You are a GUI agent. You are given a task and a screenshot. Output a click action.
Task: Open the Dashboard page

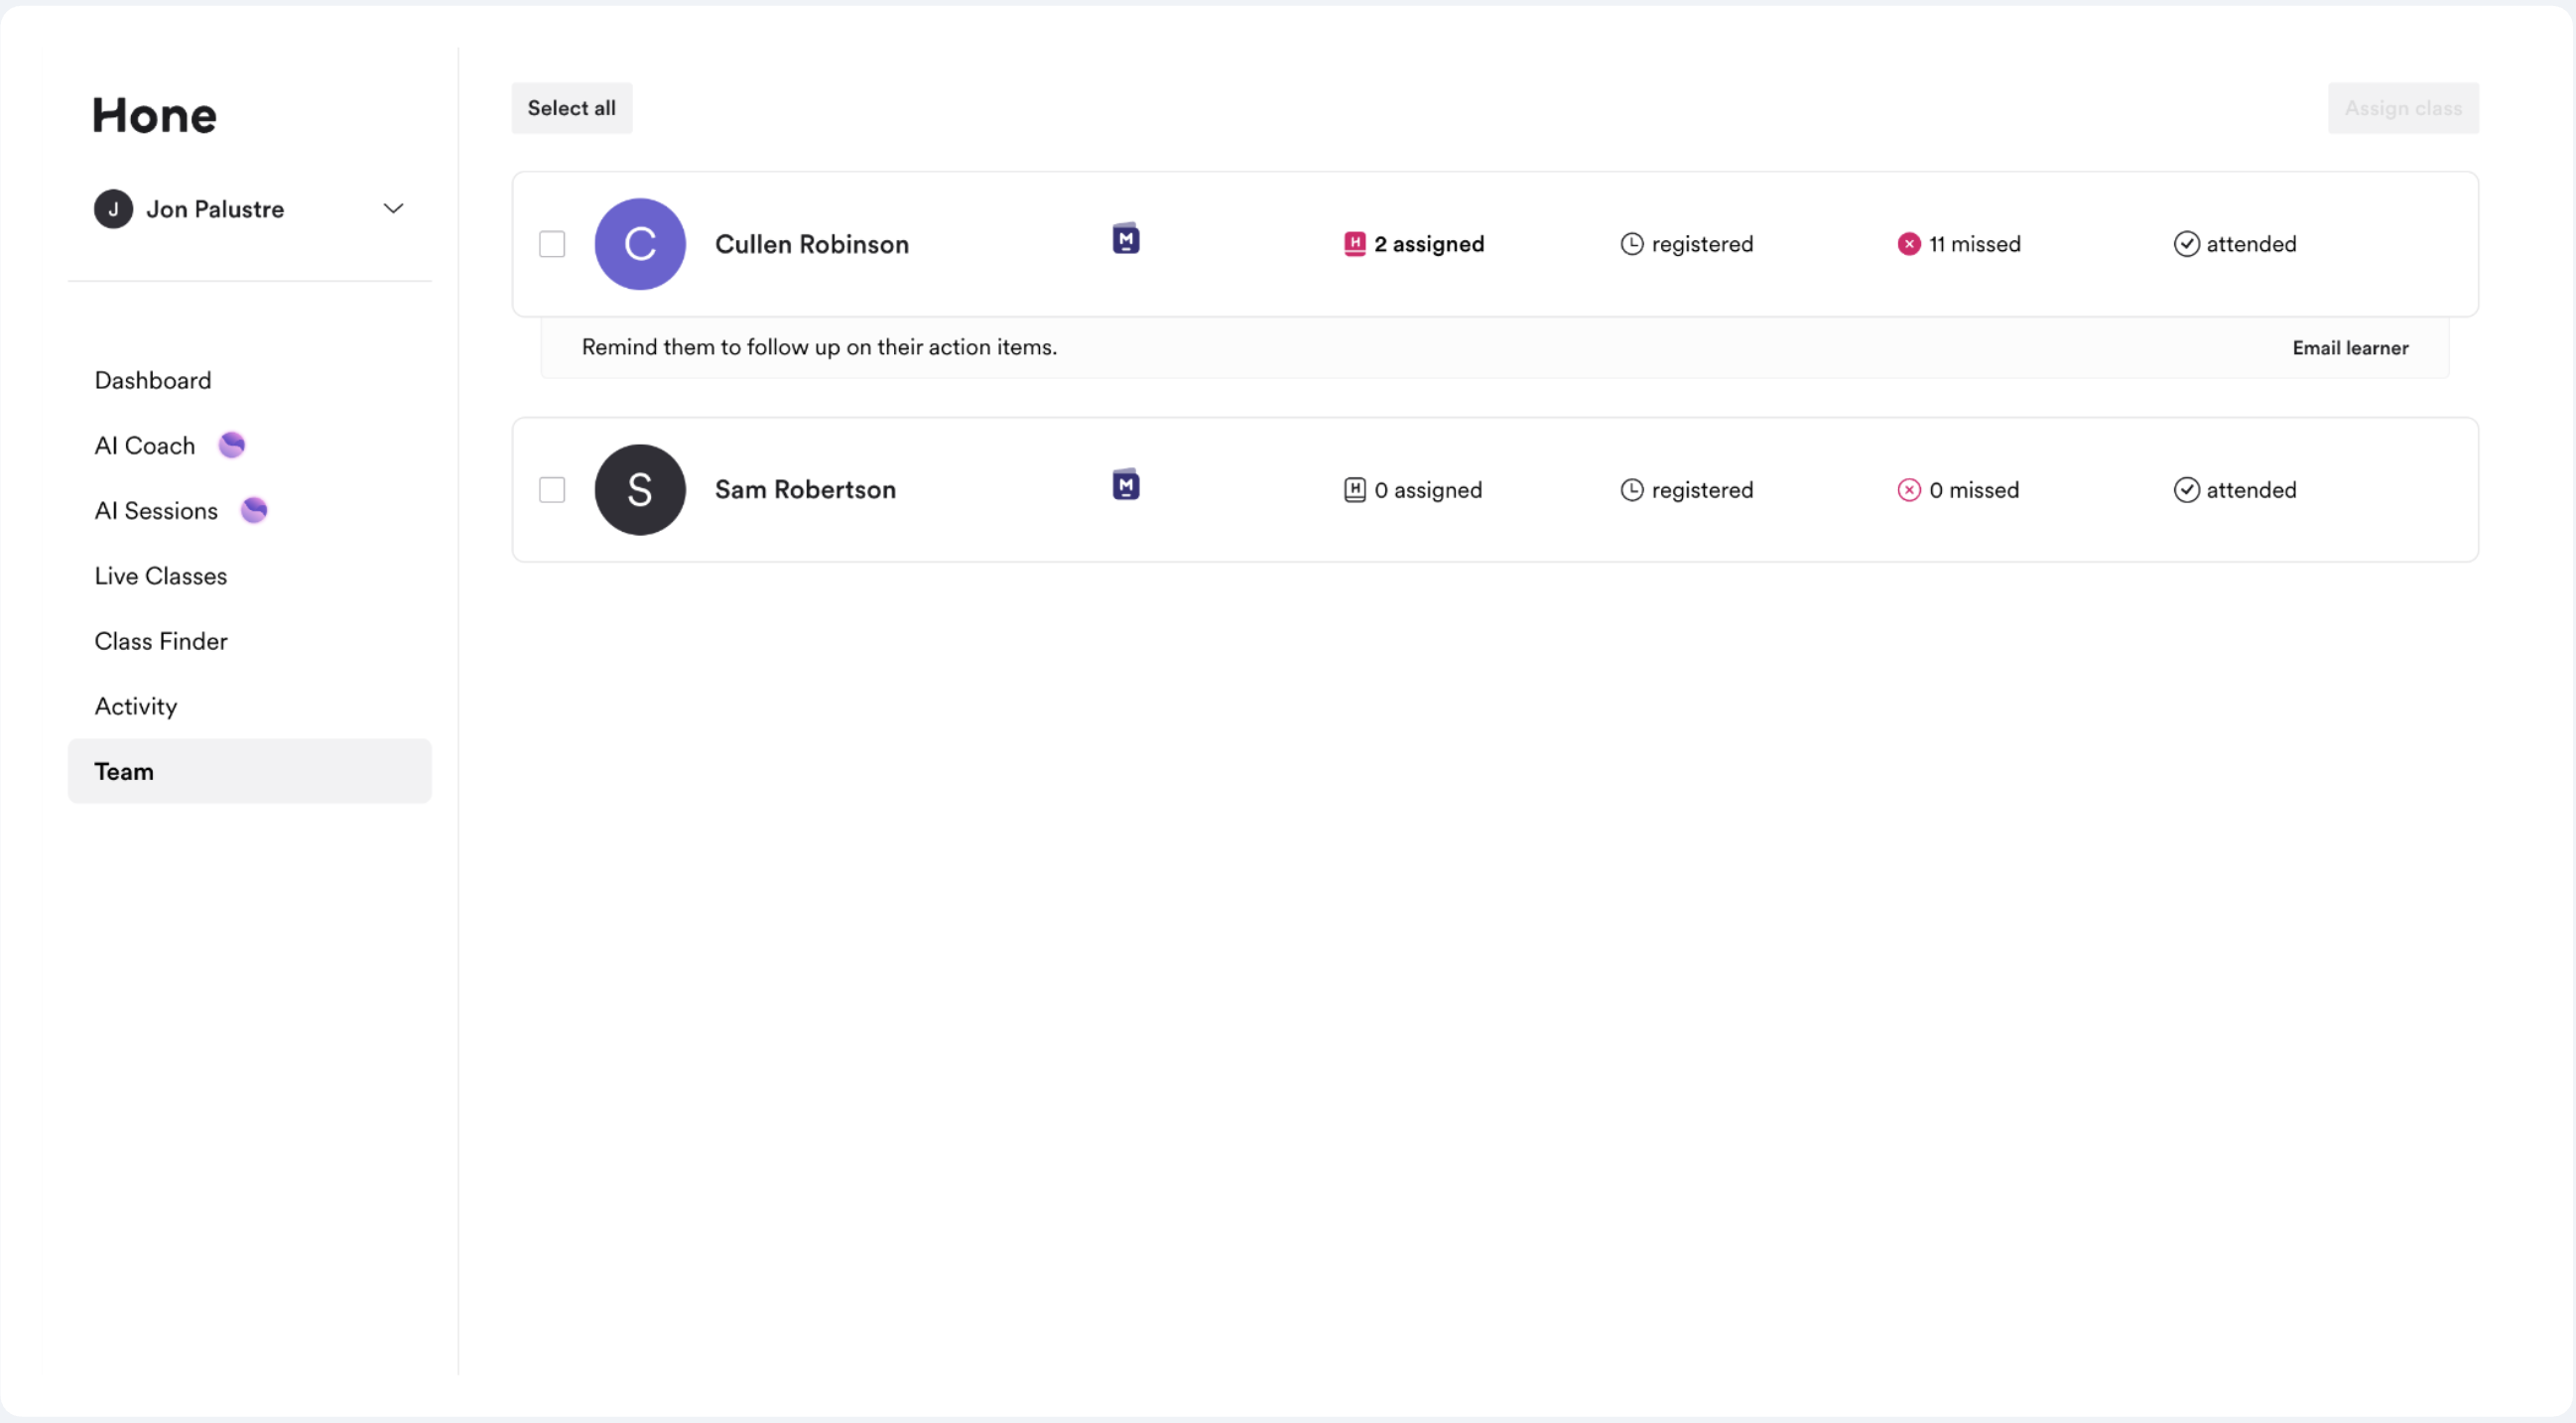153,380
